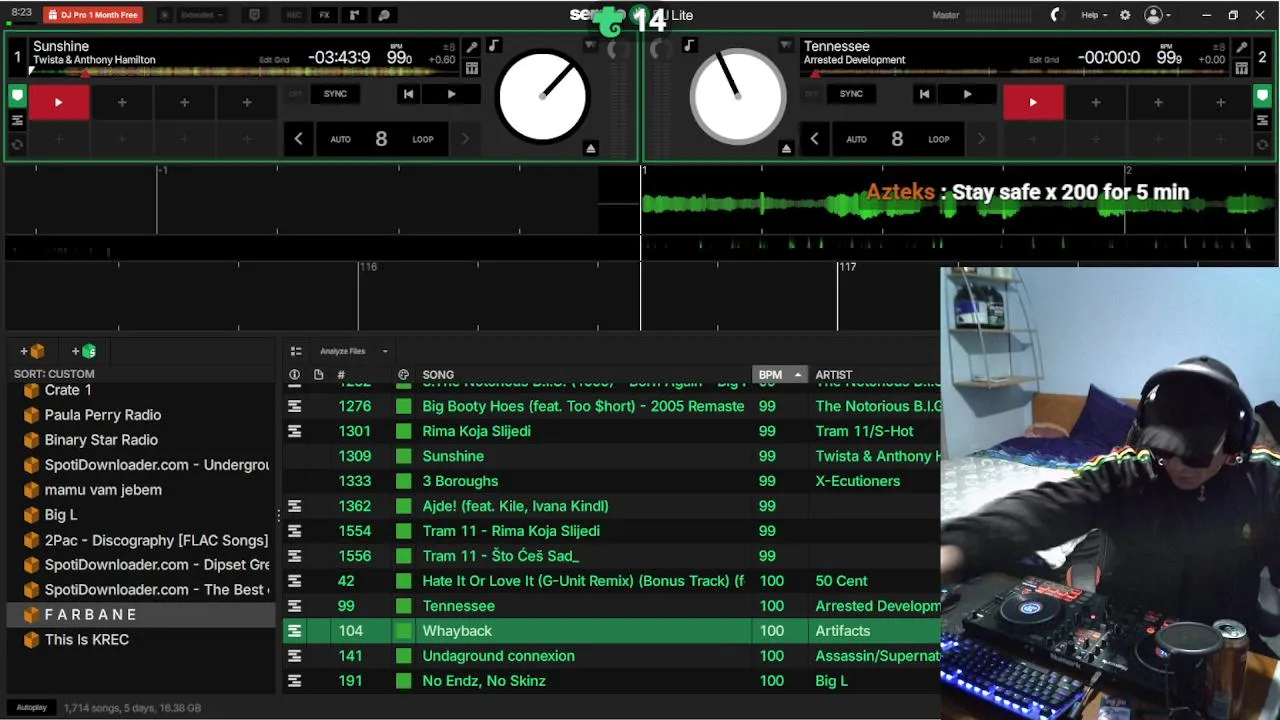Viewport: 1280px width, 720px height.
Task: Select deck 1 Cue Points pad mode icon
Action: click(x=17, y=96)
